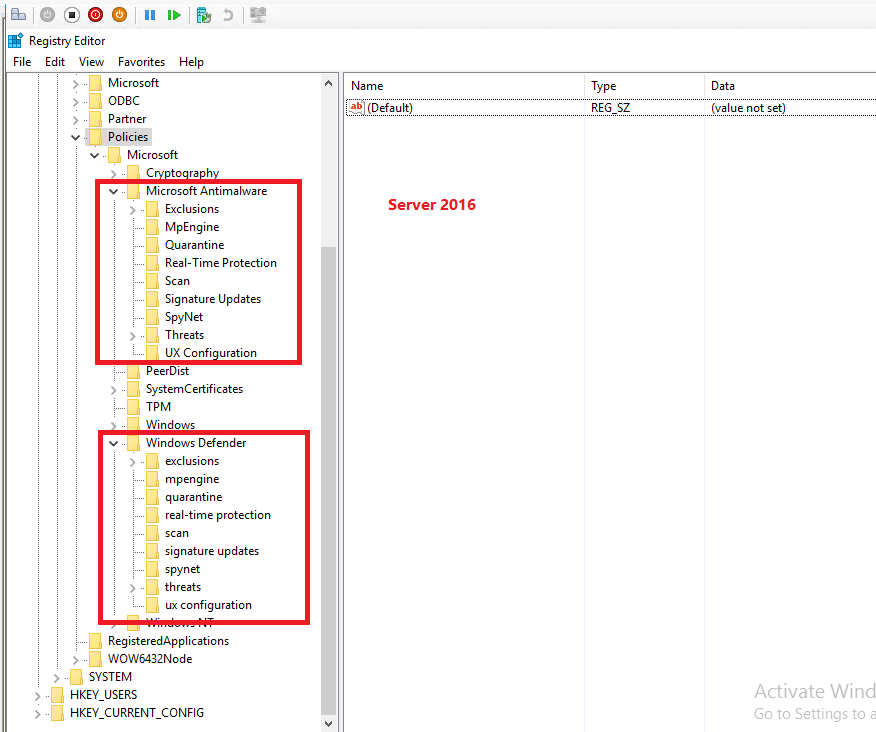Click the tree scrollbar down arrow
The height and width of the screenshot is (732, 876).
coord(328,724)
